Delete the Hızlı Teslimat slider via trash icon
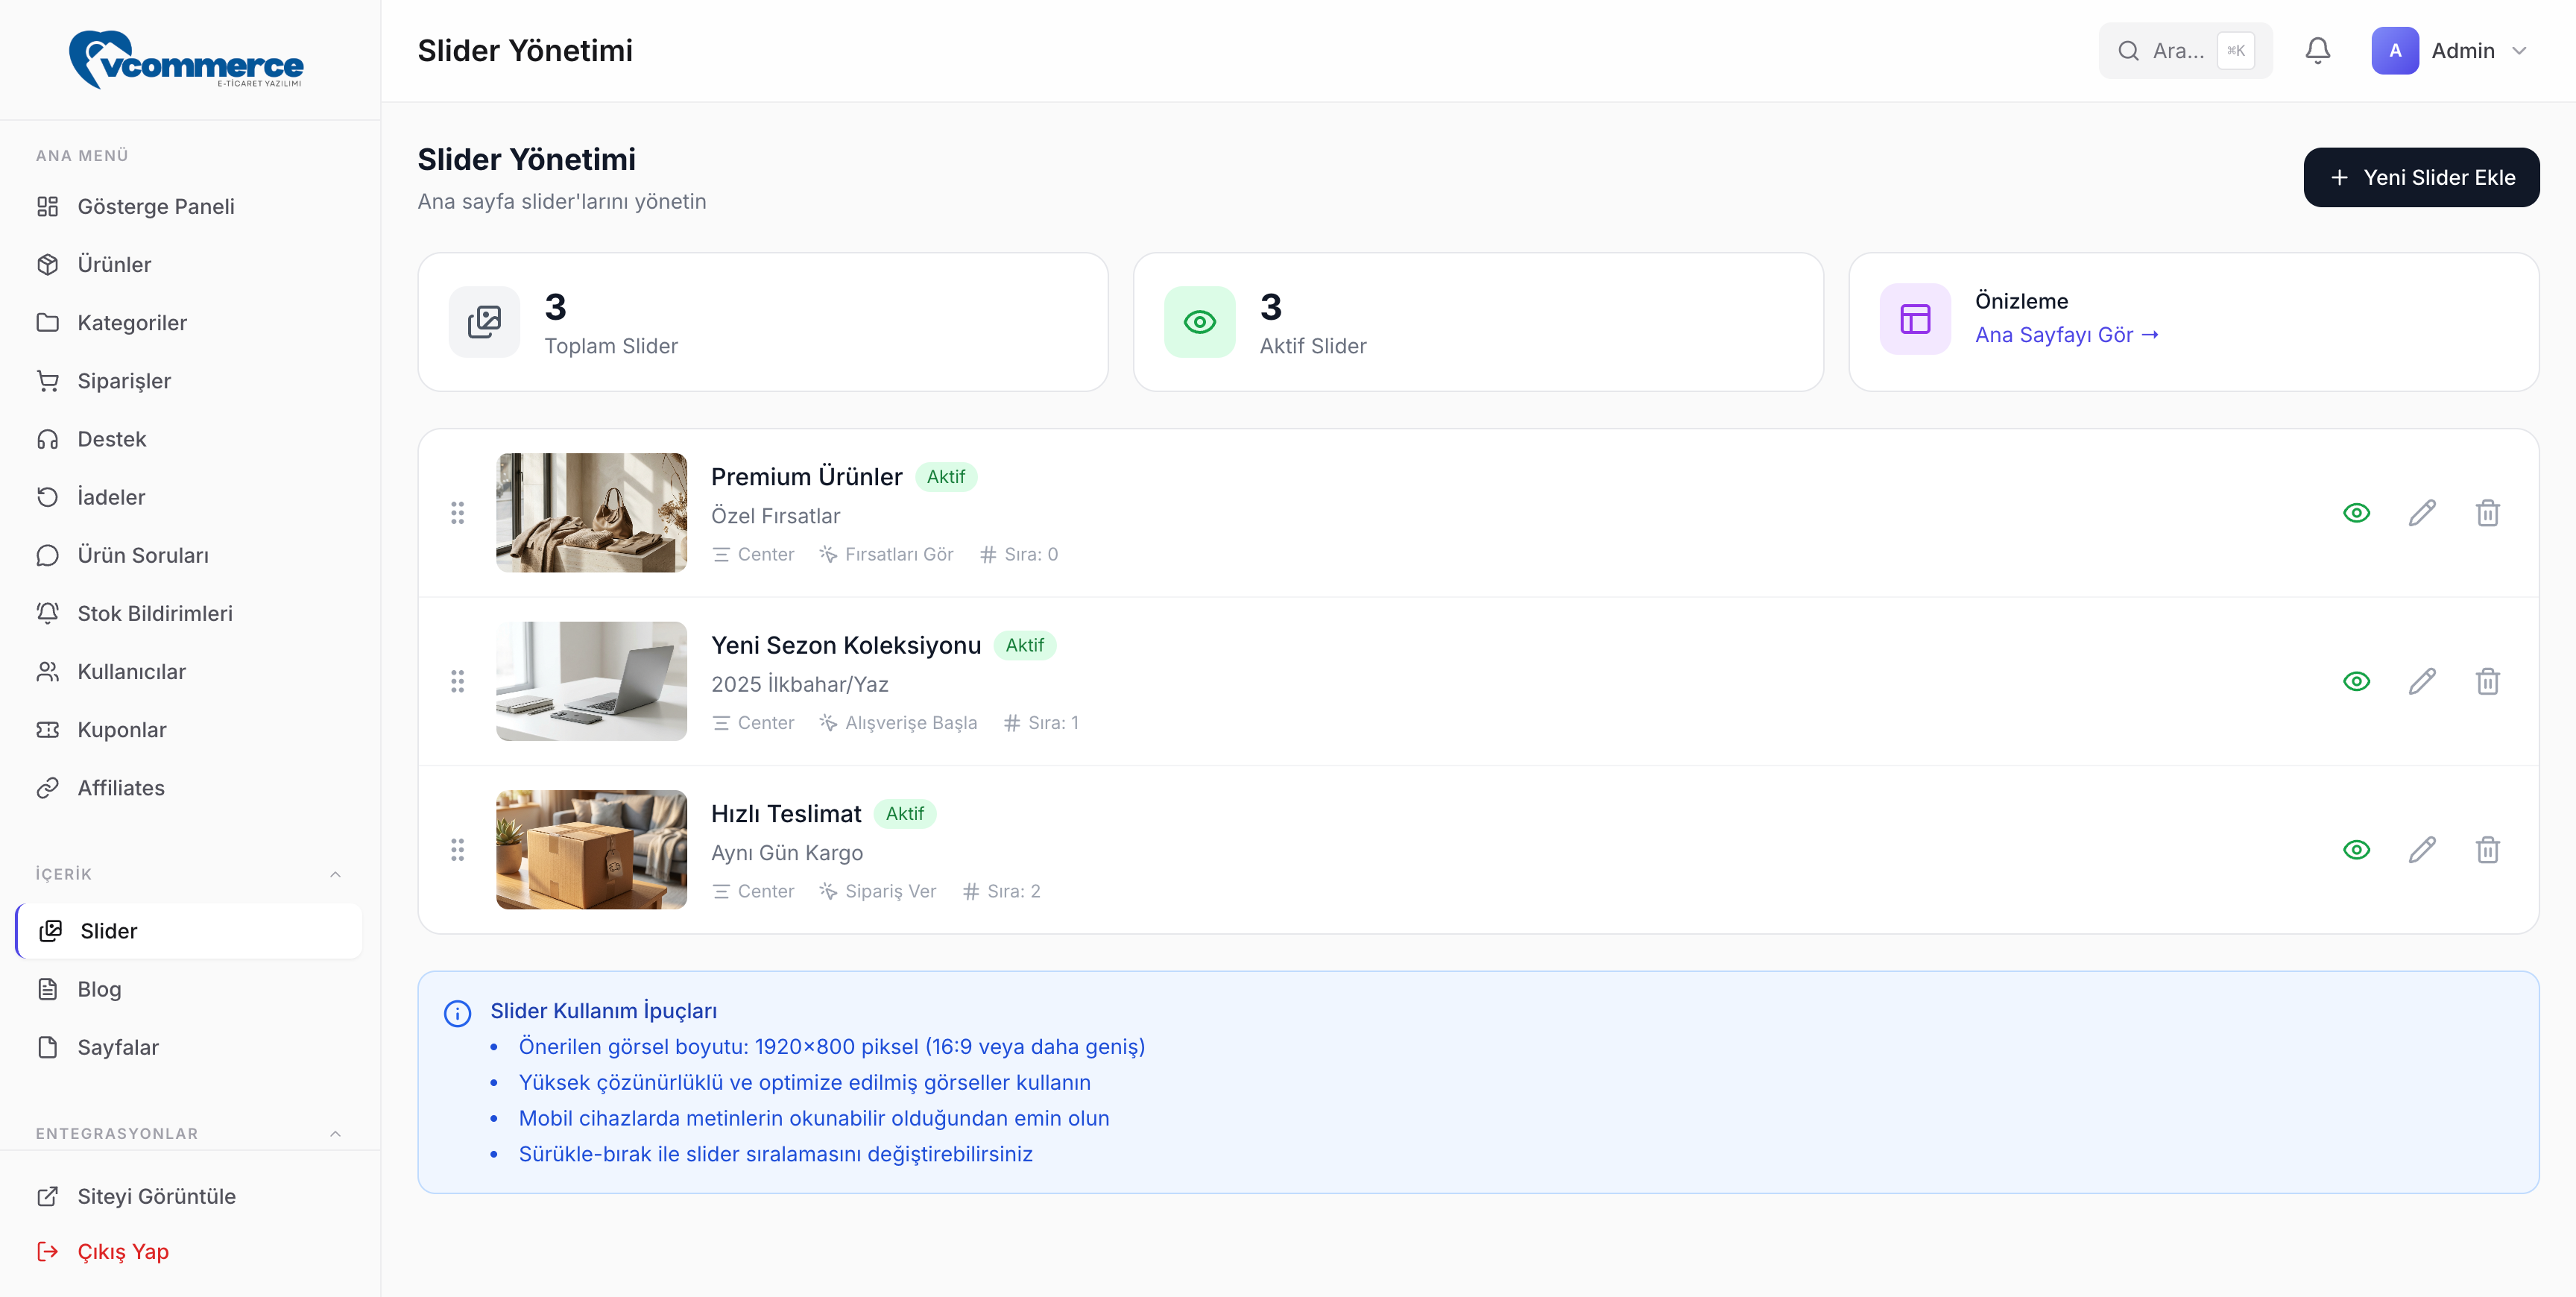The height and width of the screenshot is (1297, 2576). coord(2487,850)
